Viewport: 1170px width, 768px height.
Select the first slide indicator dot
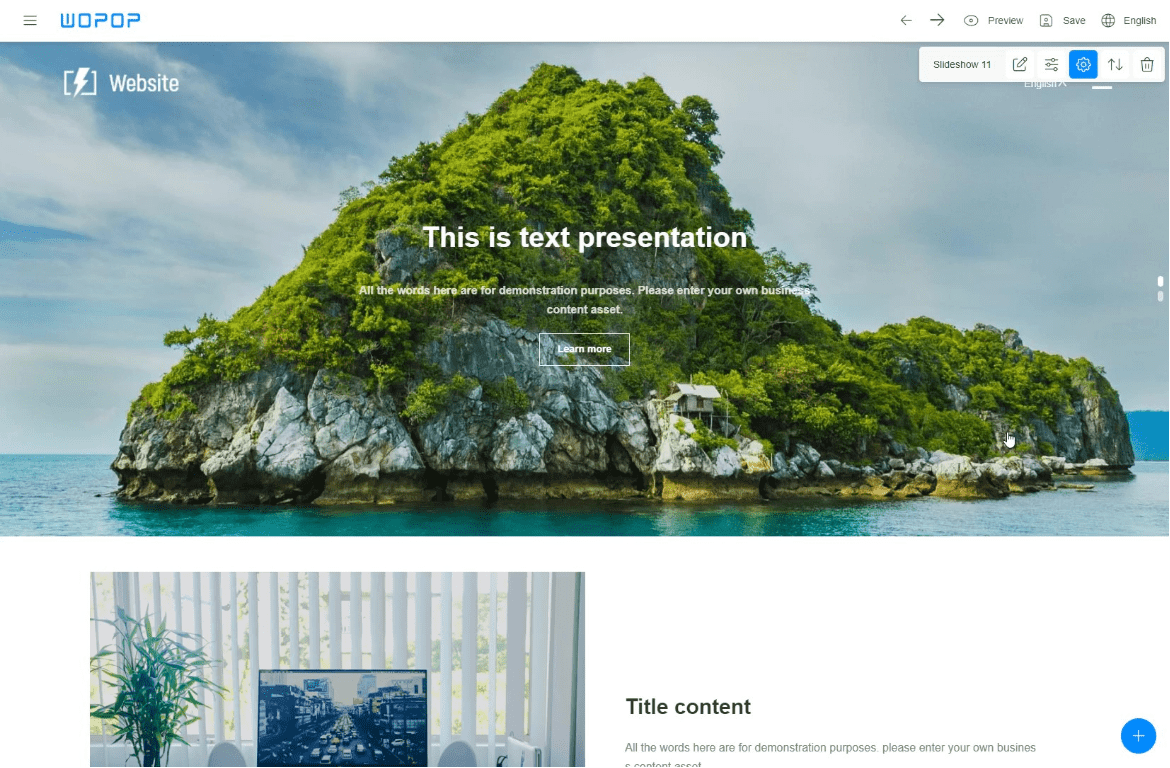(1160, 281)
